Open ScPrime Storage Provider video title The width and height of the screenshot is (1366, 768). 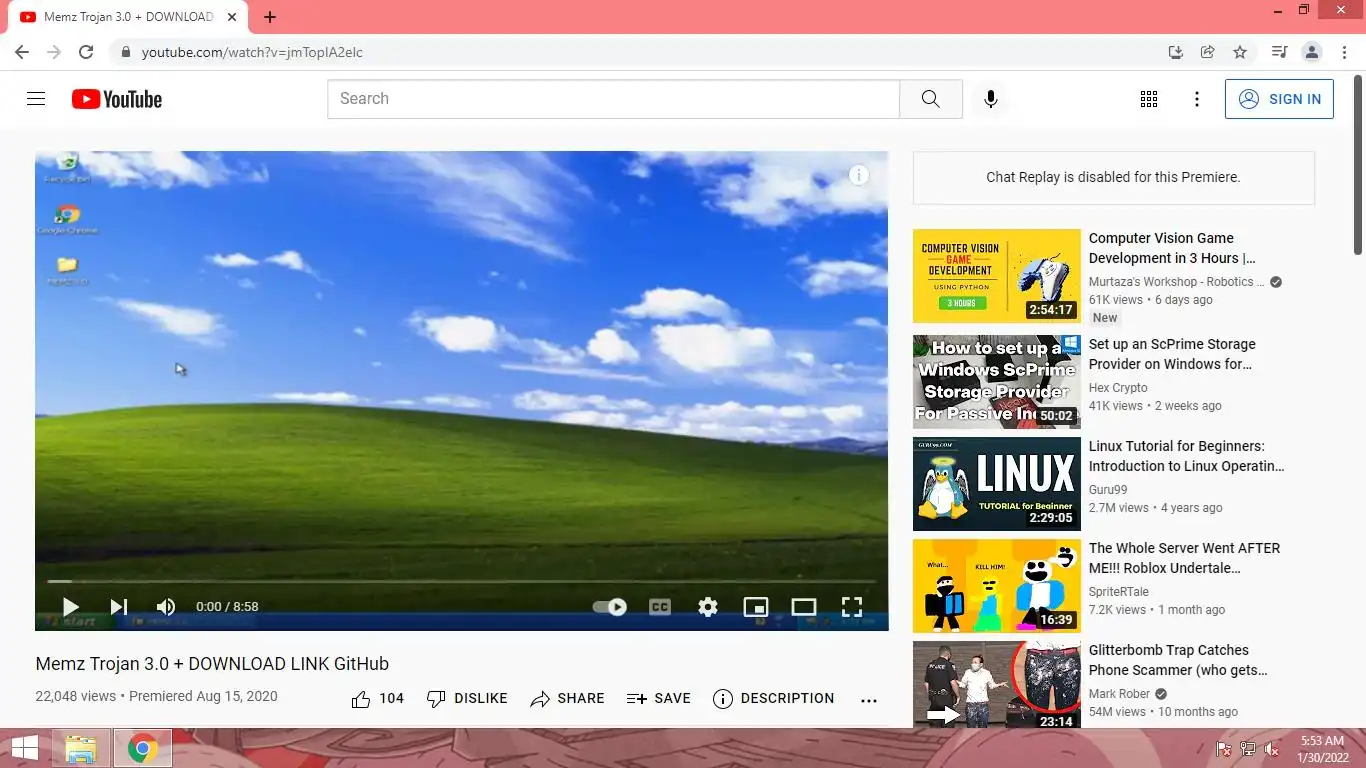[1172, 354]
